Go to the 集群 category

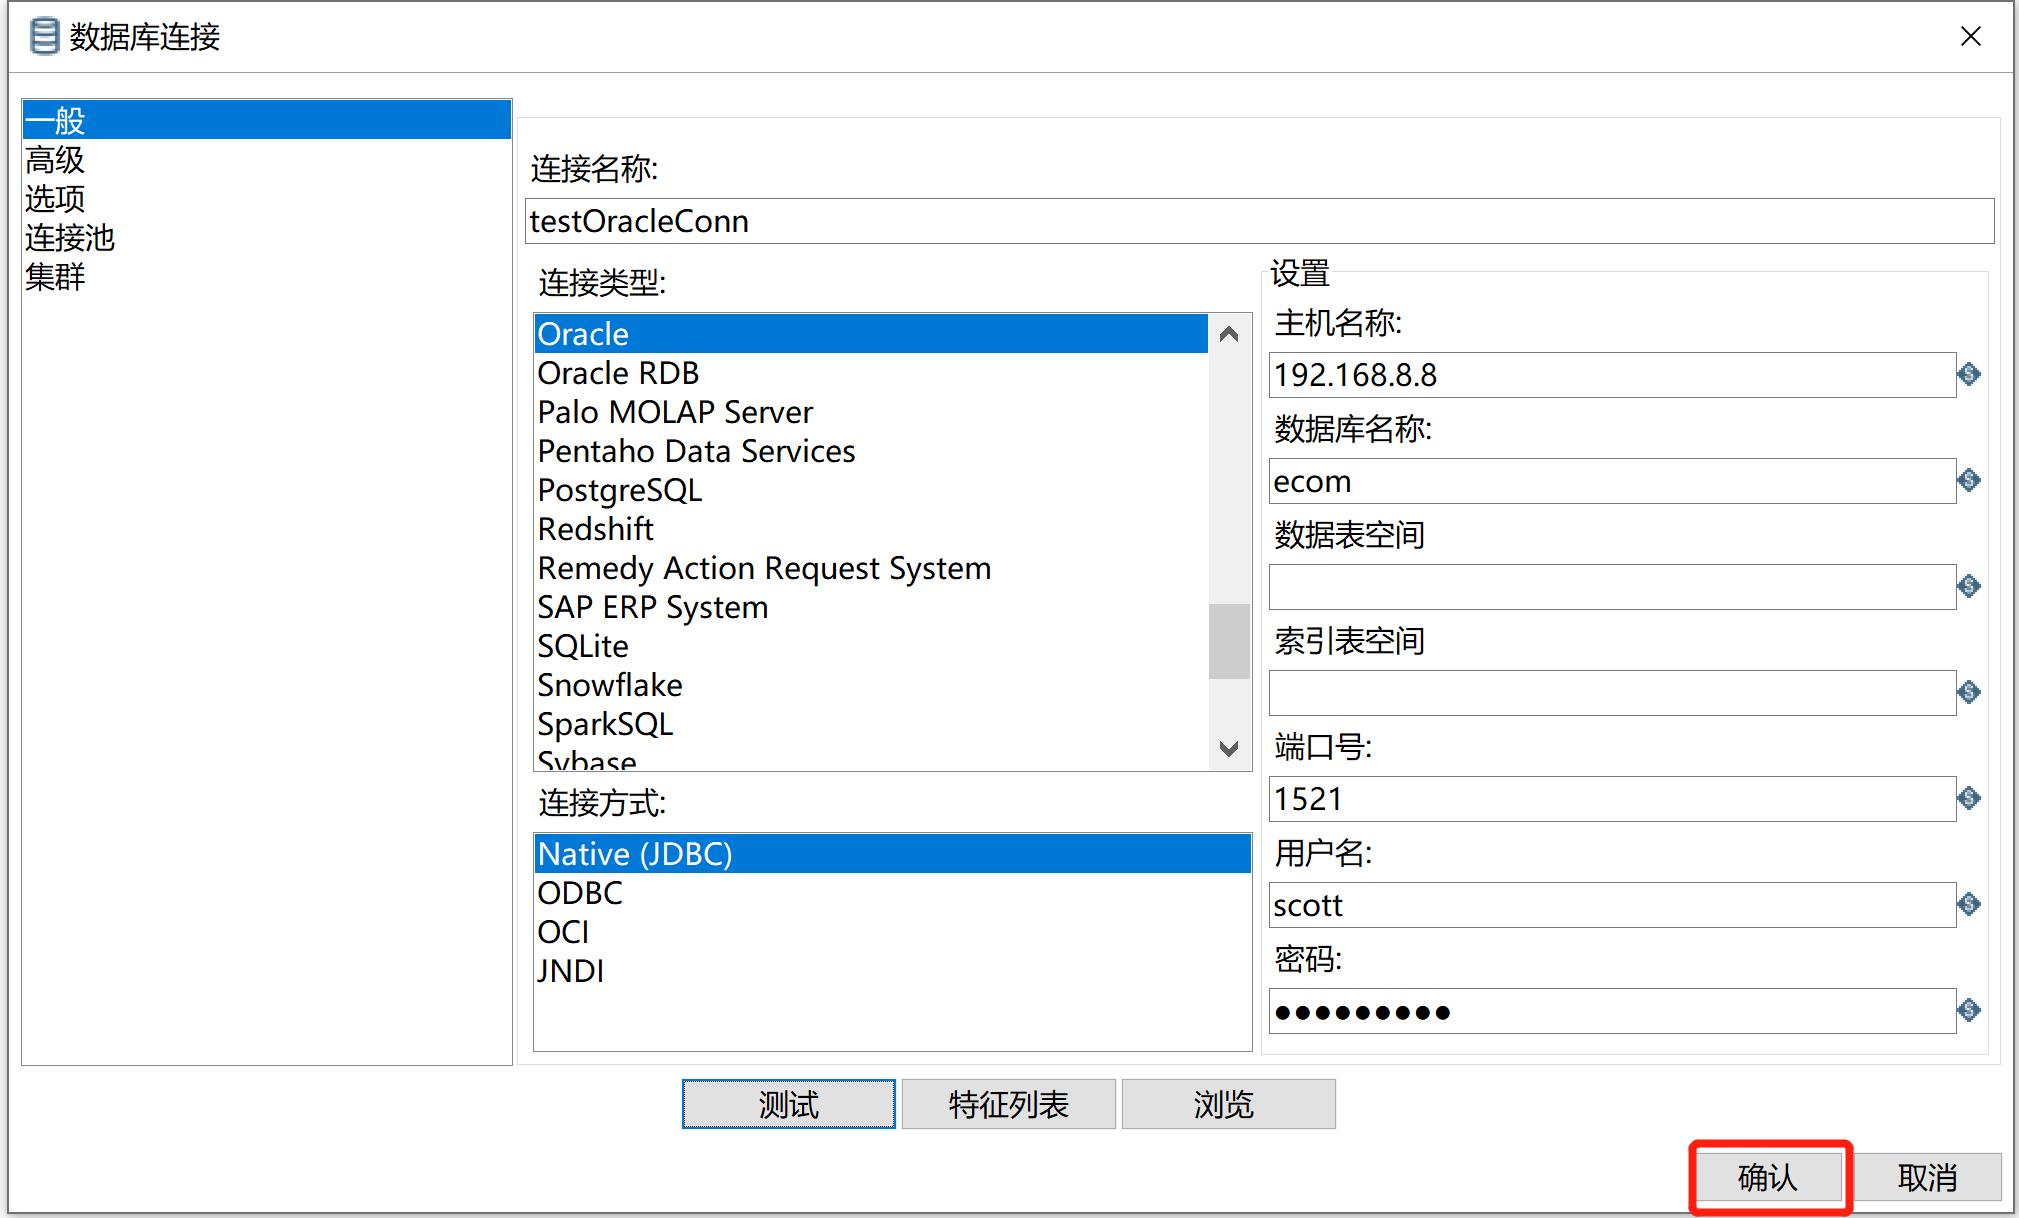click(267, 276)
